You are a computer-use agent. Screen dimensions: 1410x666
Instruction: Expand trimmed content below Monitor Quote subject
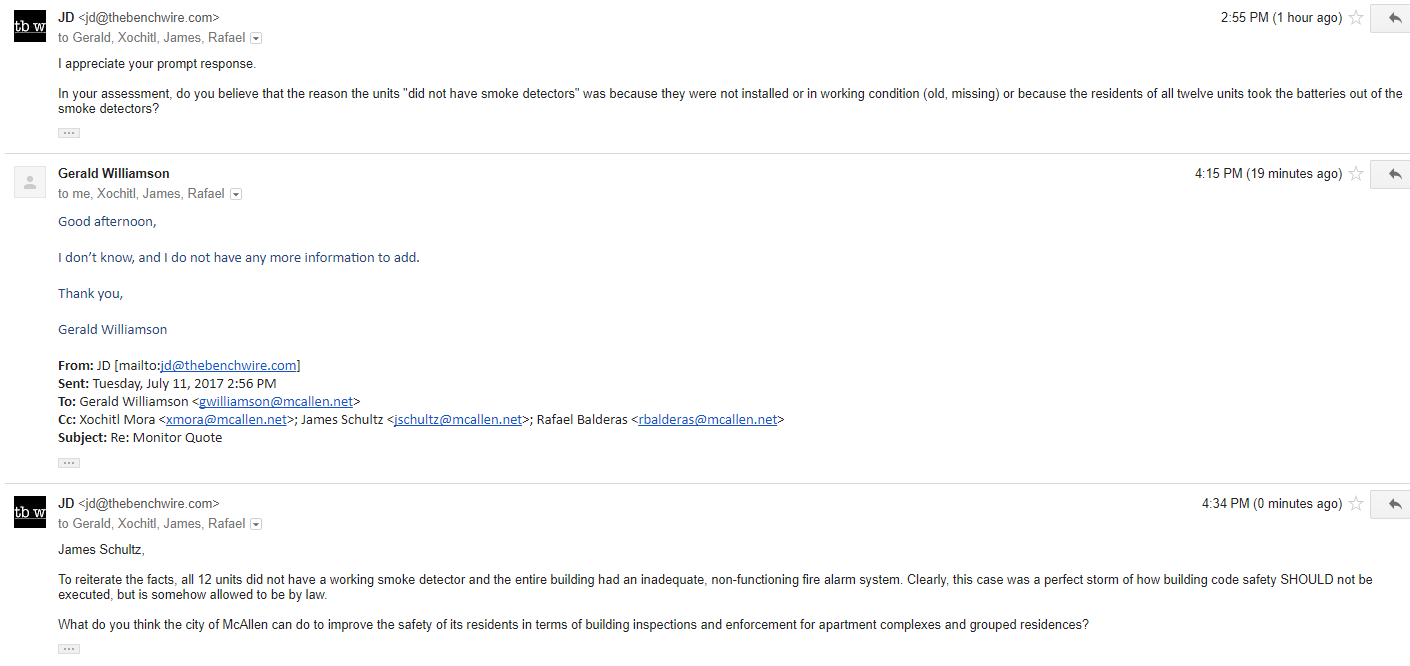pos(69,463)
